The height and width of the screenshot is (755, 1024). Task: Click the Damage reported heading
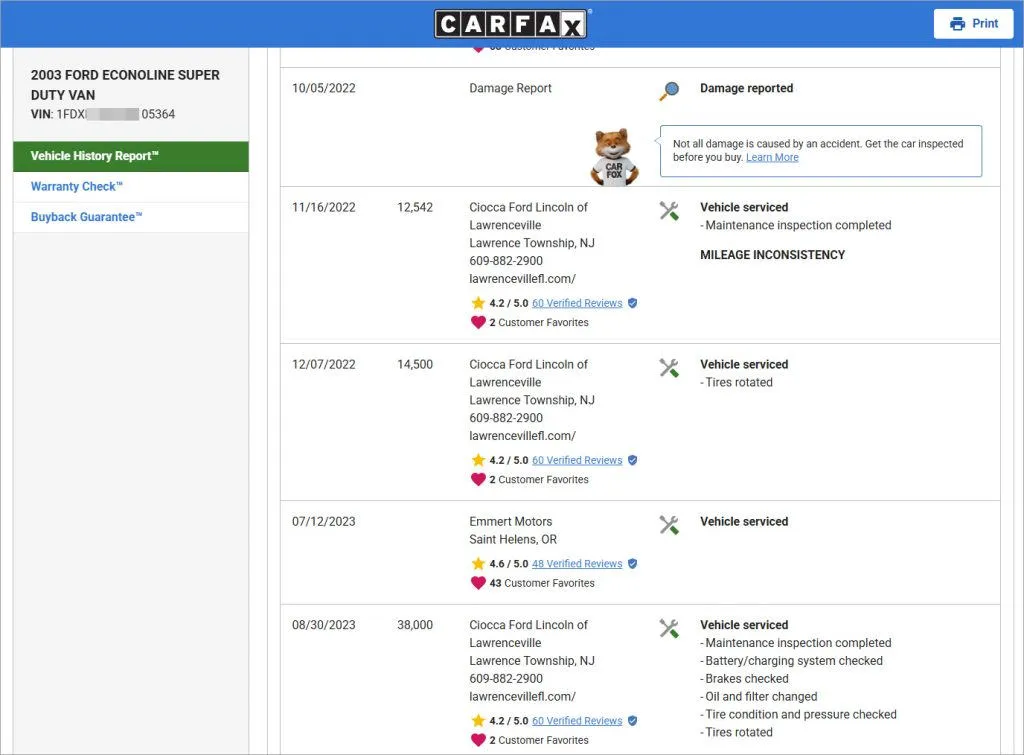[746, 88]
